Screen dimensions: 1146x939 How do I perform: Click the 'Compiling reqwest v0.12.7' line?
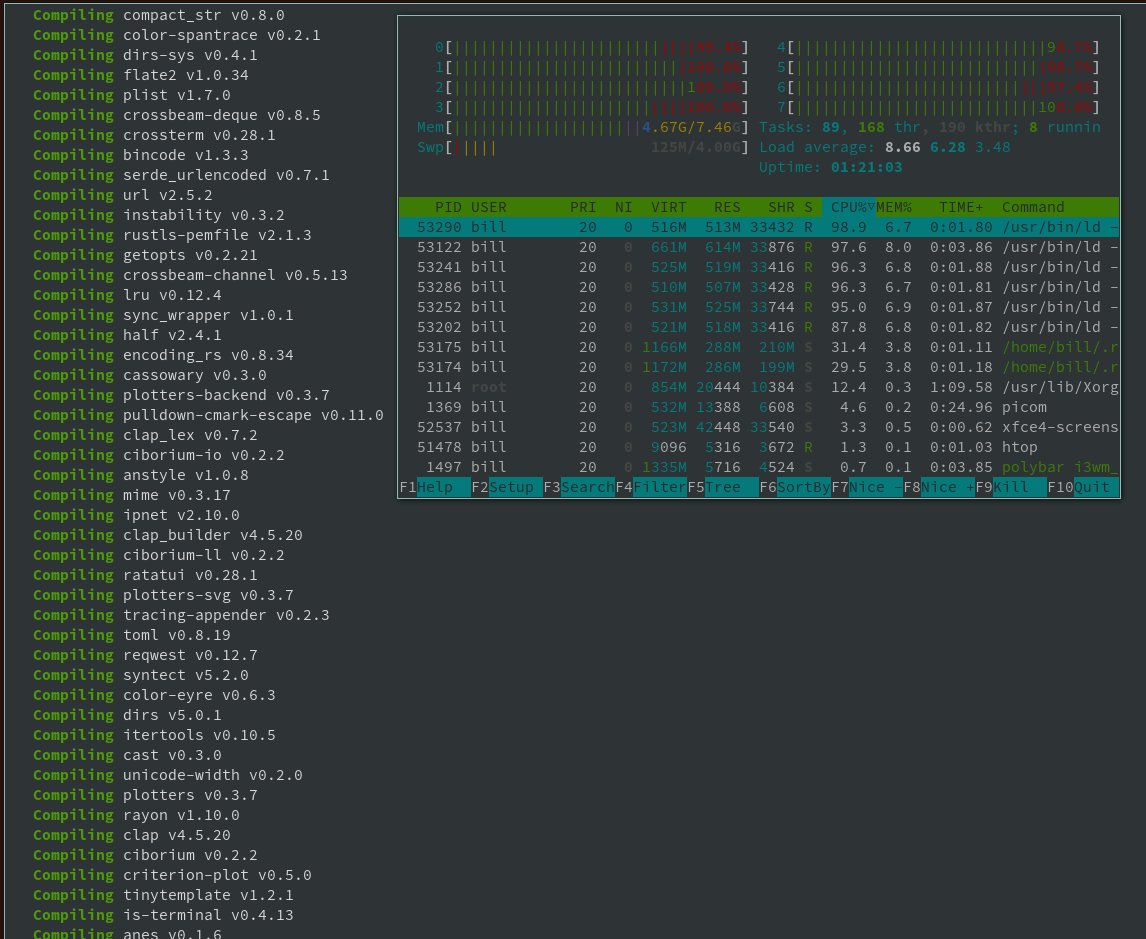tap(145, 655)
